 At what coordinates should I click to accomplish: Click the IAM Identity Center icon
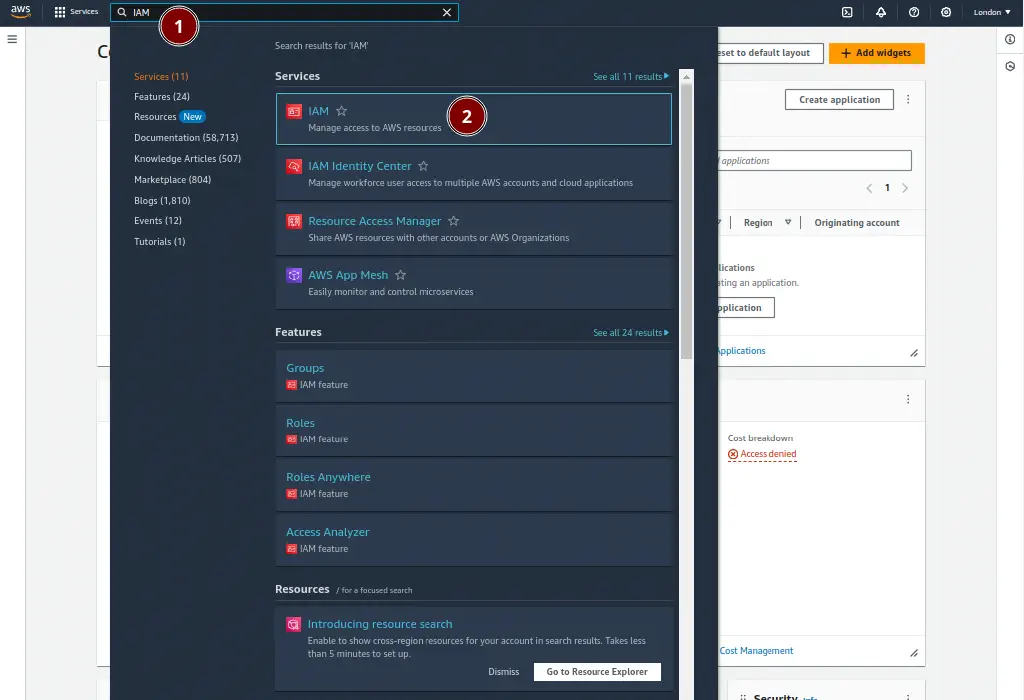pyautogui.click(x=294, y=167)
